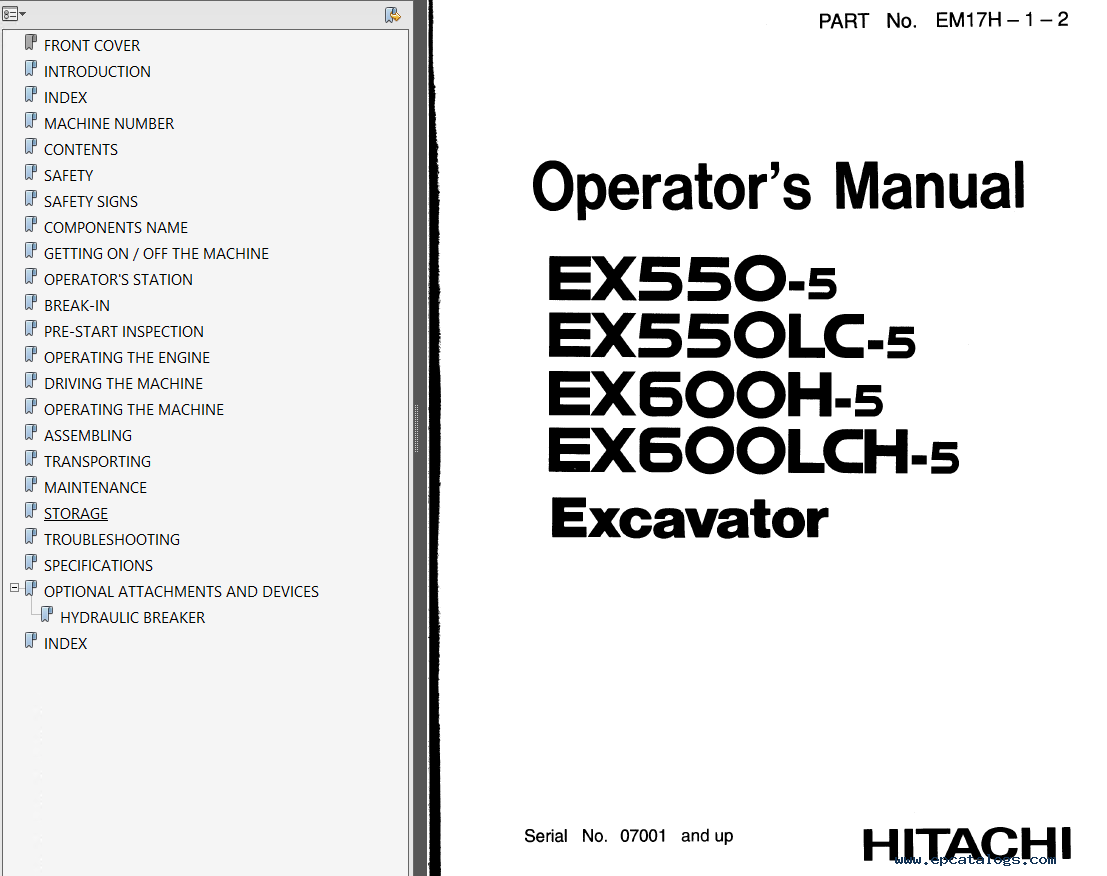Click the bookmark icon beside STORAGE
The image size is (1107, 876).
30,511
